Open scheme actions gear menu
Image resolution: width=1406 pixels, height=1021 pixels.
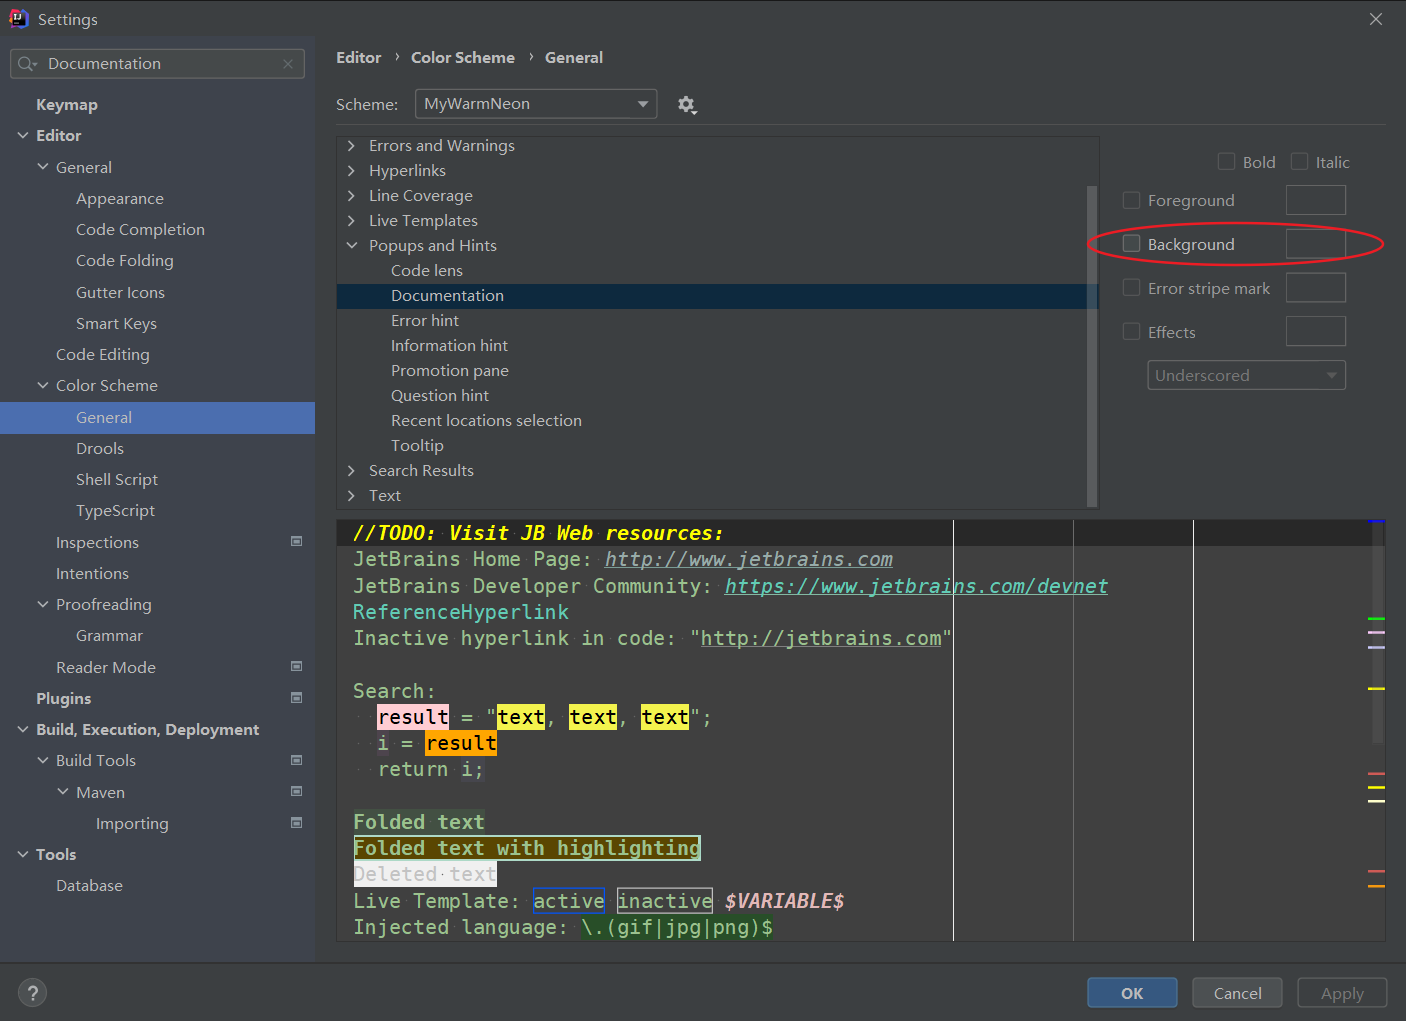[686, 105]
